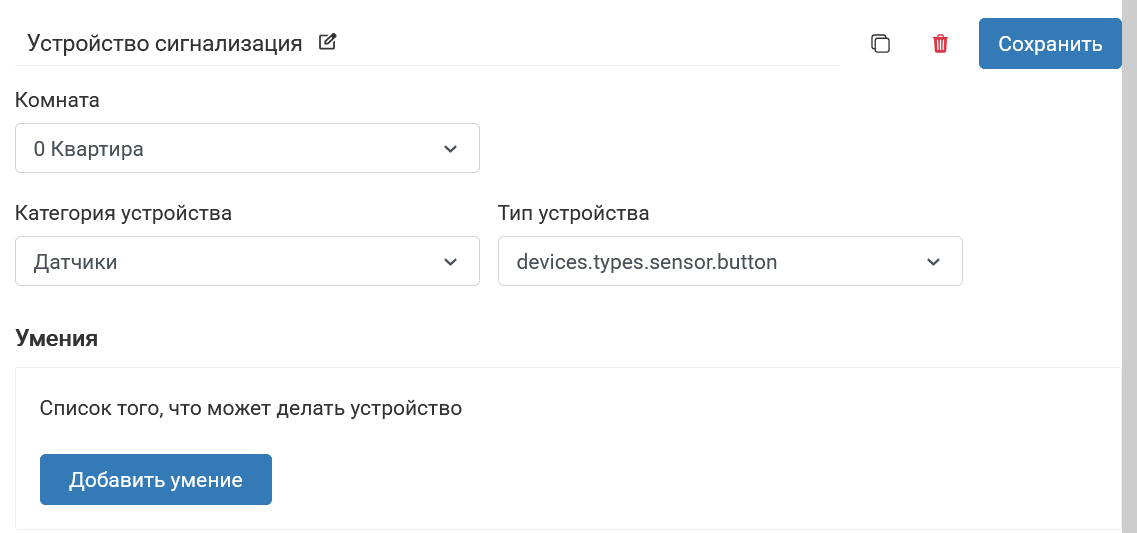This screenshot has height=533, width=1137.
Task: Click the device name Устройство сигнализация
Action: coord(165,44)
